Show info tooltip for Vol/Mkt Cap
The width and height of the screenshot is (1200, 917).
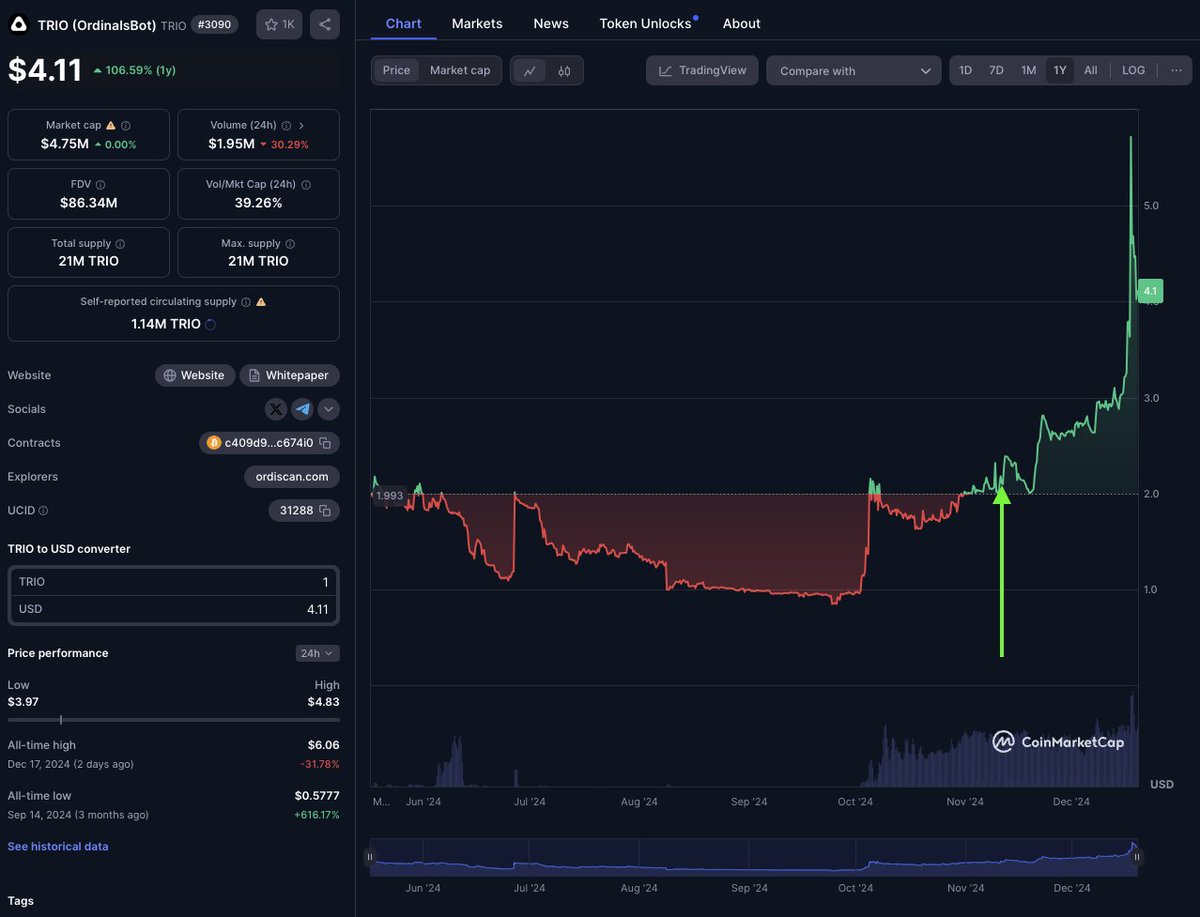pos(306,185)
